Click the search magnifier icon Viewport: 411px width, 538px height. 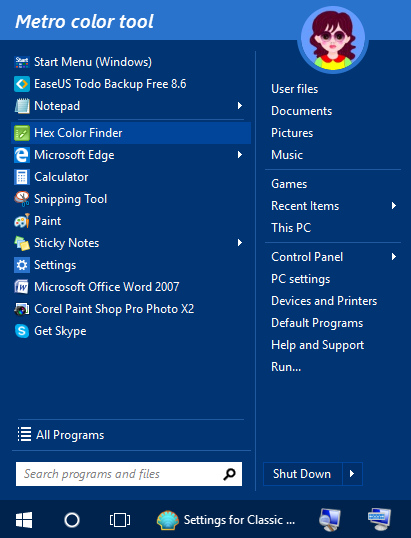229,474
